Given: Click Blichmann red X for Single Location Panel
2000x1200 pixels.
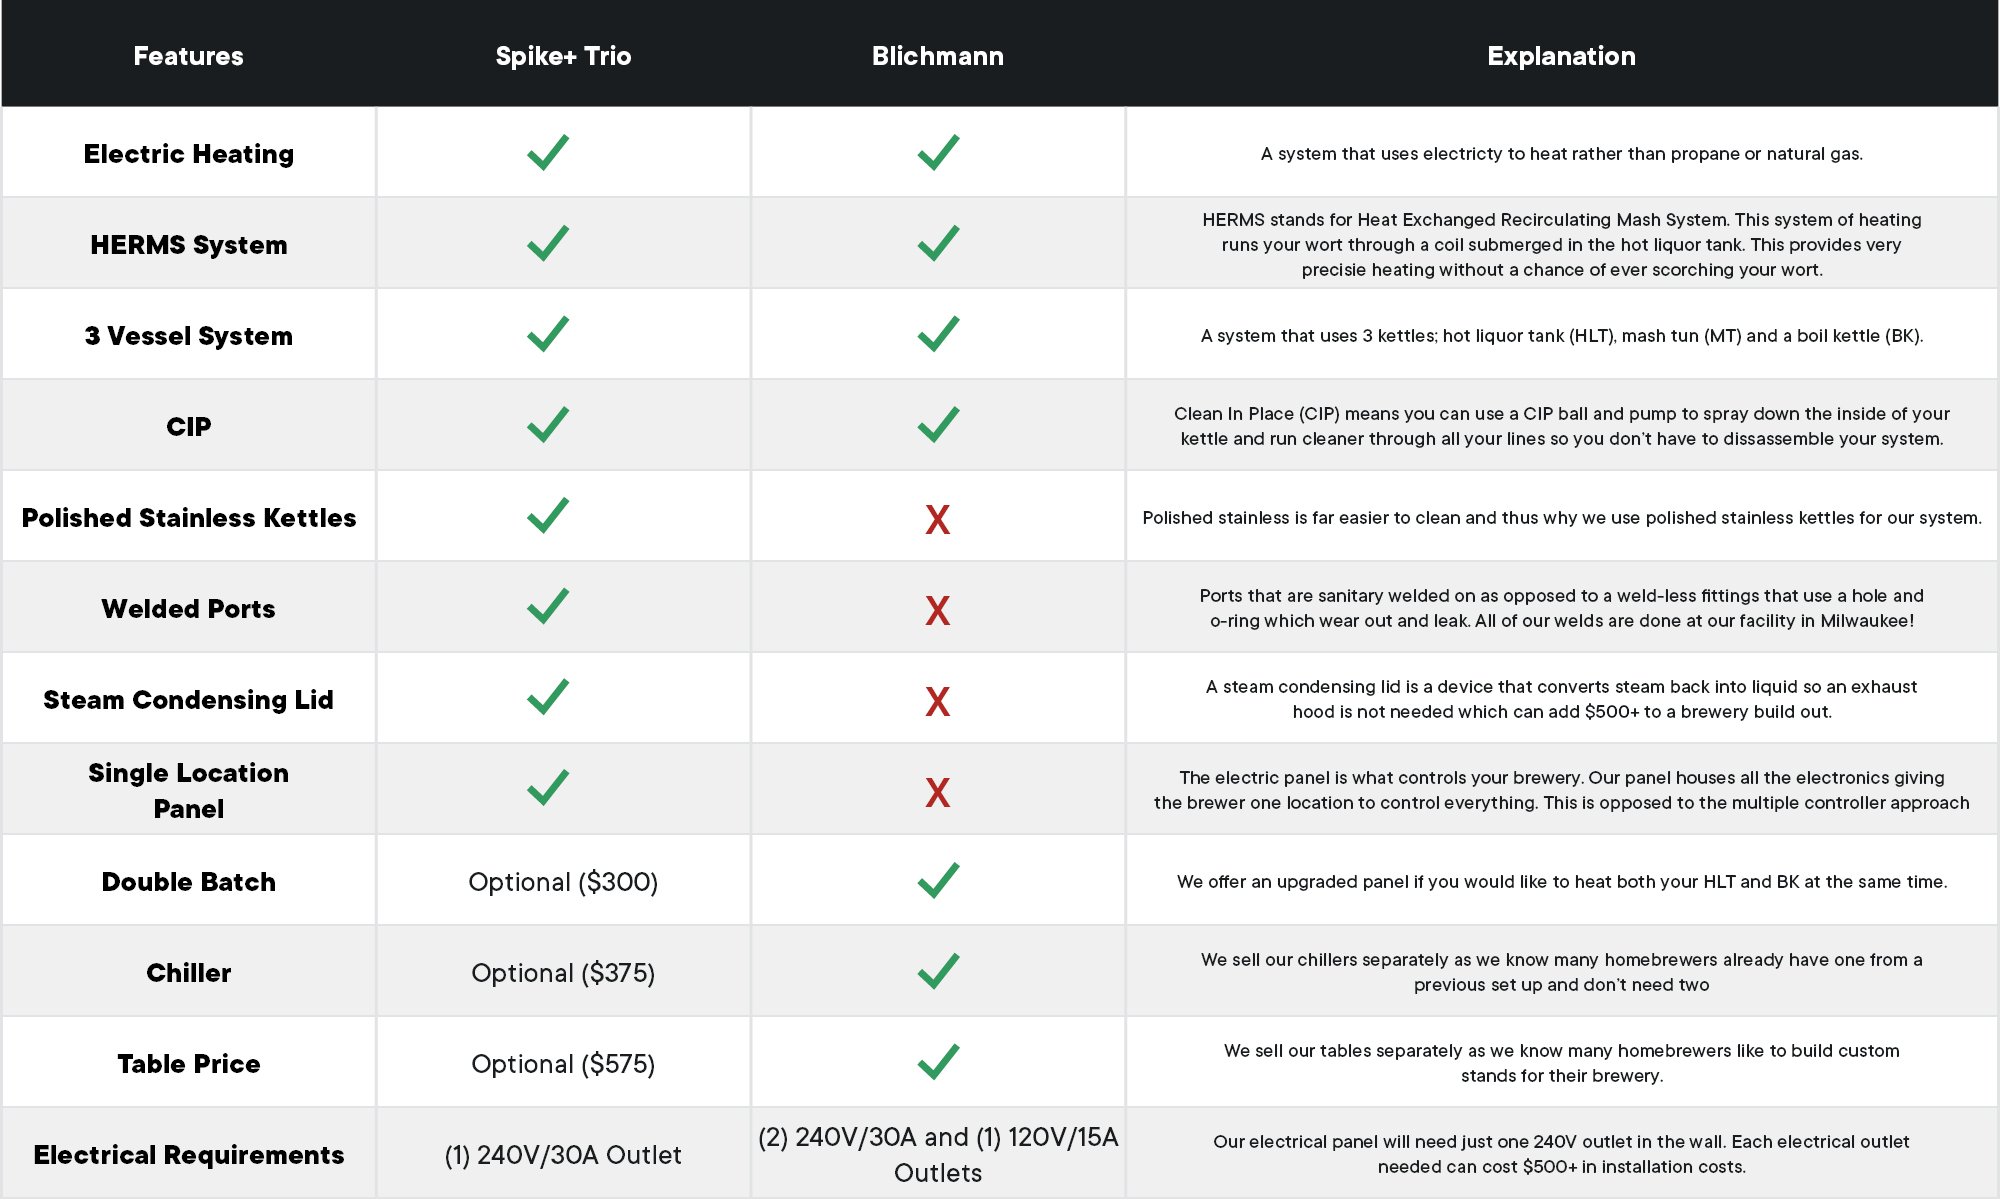Looking at the screenshot, I should 937,792.
